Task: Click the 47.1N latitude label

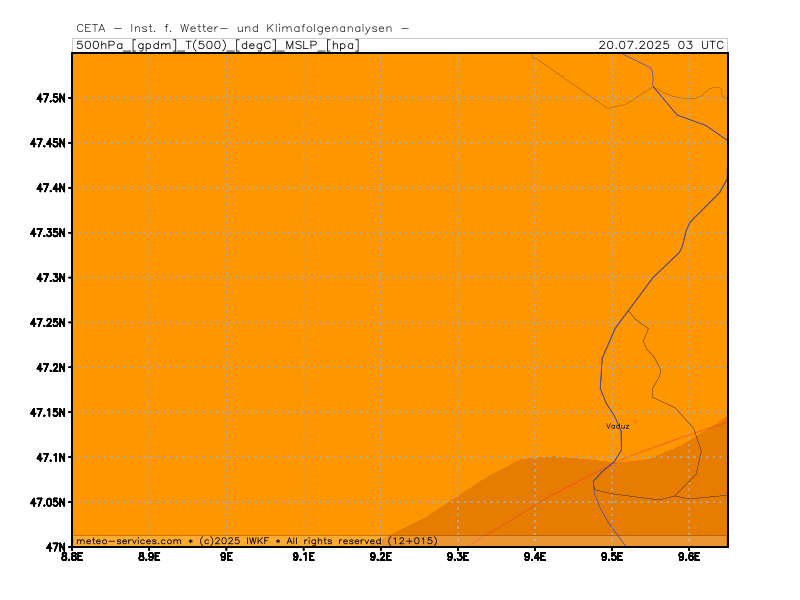Action: tap(51, 457)
